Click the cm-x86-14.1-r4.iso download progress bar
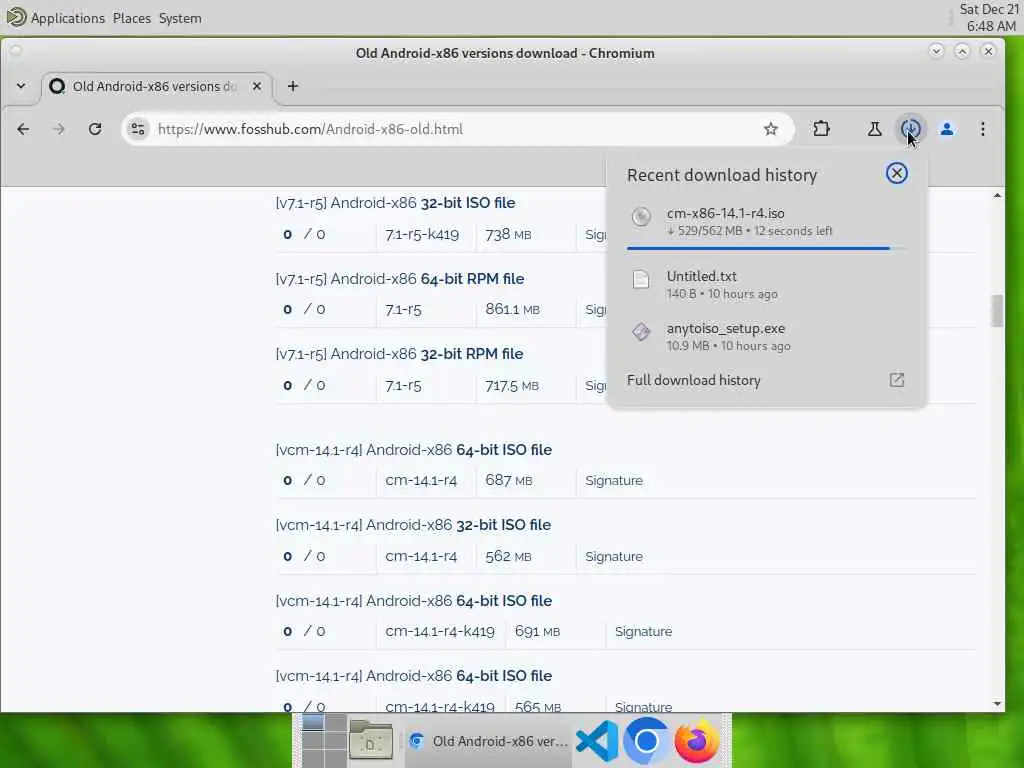 tap(766, 248)
